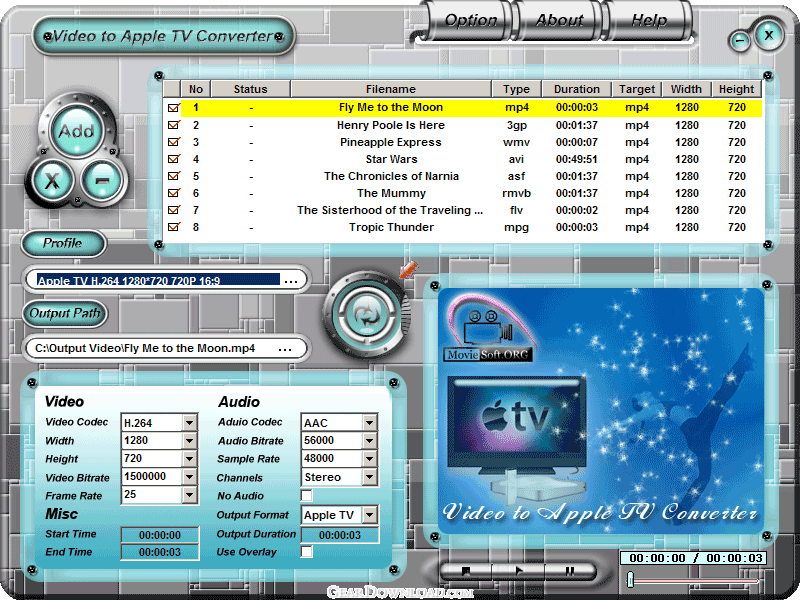Viewport: 800px width, 600px height.
Task: Open the Video Bitrate dropdown
Action: coord(189,477)
